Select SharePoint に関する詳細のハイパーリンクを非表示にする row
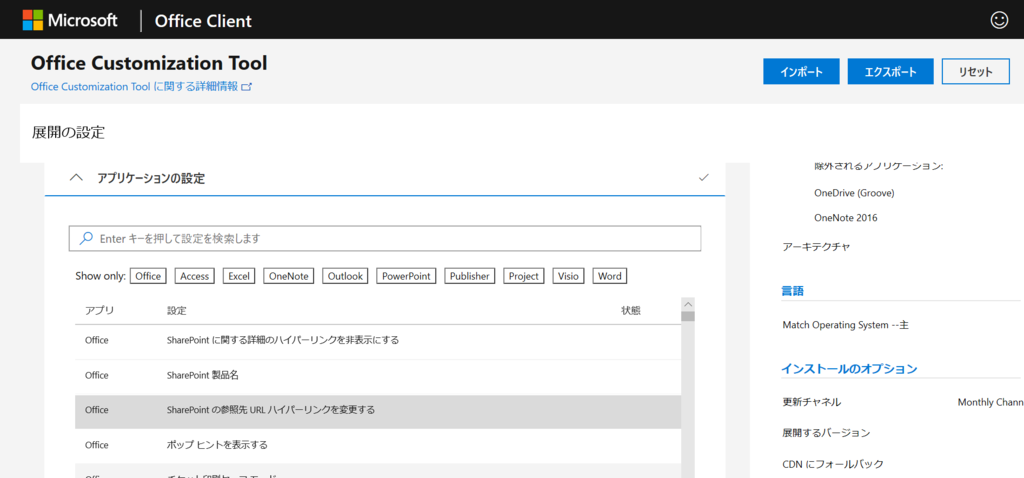The width and height of the screenshot is (1024, 478). (378, 340)
